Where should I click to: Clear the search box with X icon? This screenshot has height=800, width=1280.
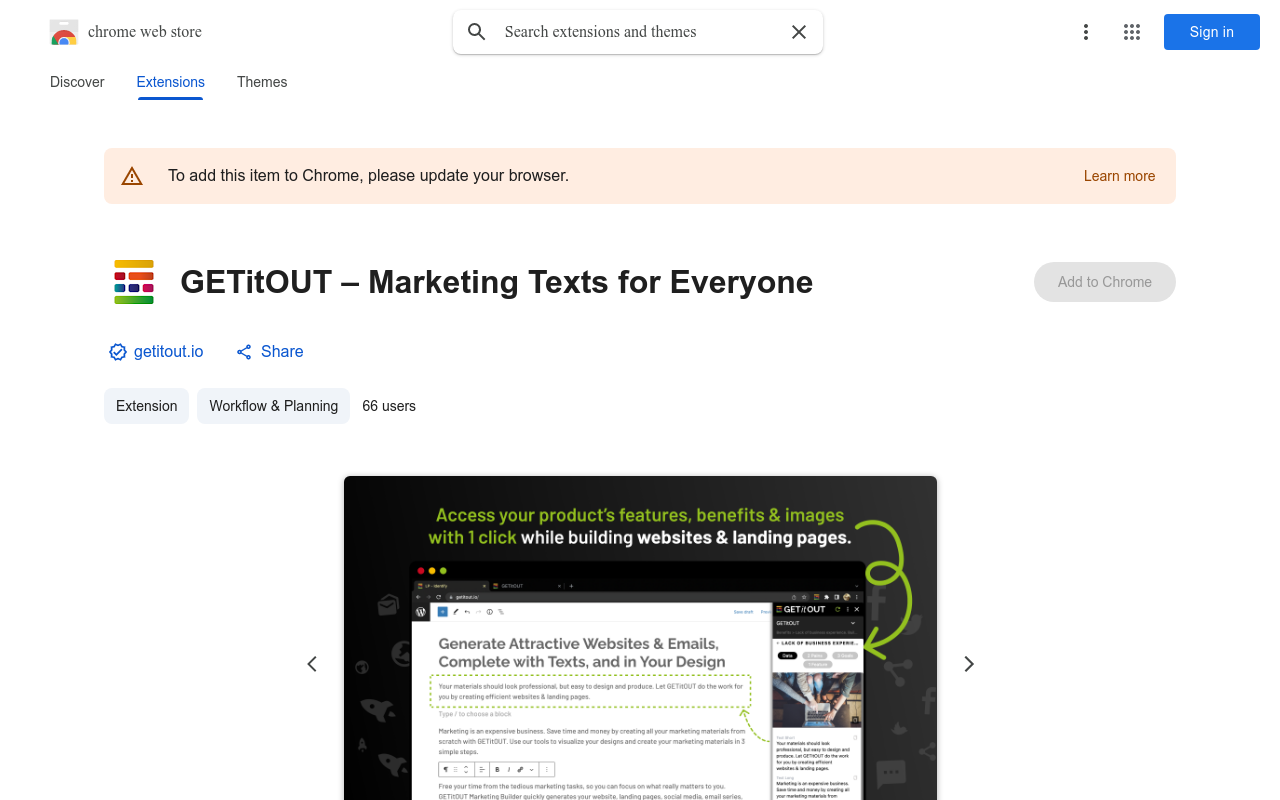(x=799, y=32)
